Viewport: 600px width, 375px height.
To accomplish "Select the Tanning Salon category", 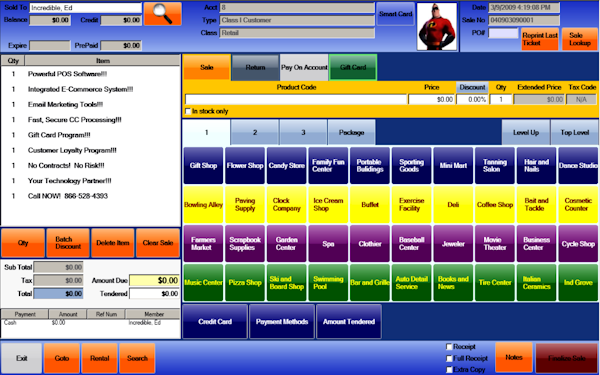I will (x=495, y=166).
